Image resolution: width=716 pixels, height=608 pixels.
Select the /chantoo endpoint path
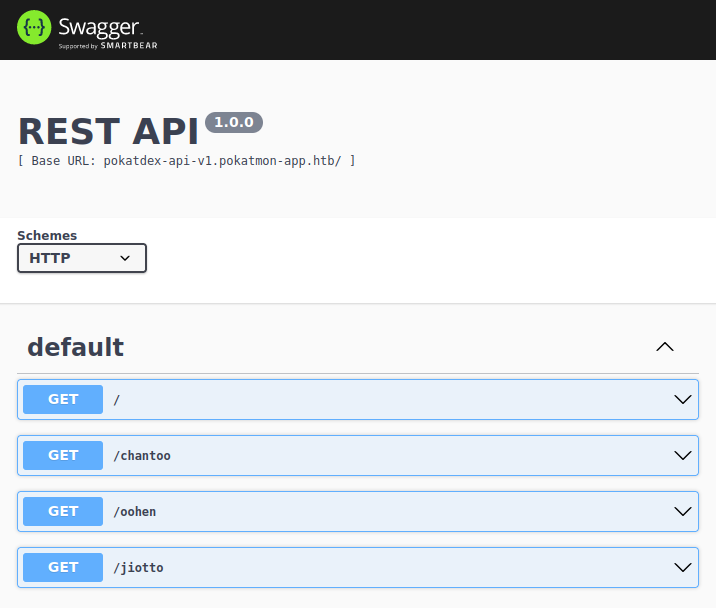142,456
